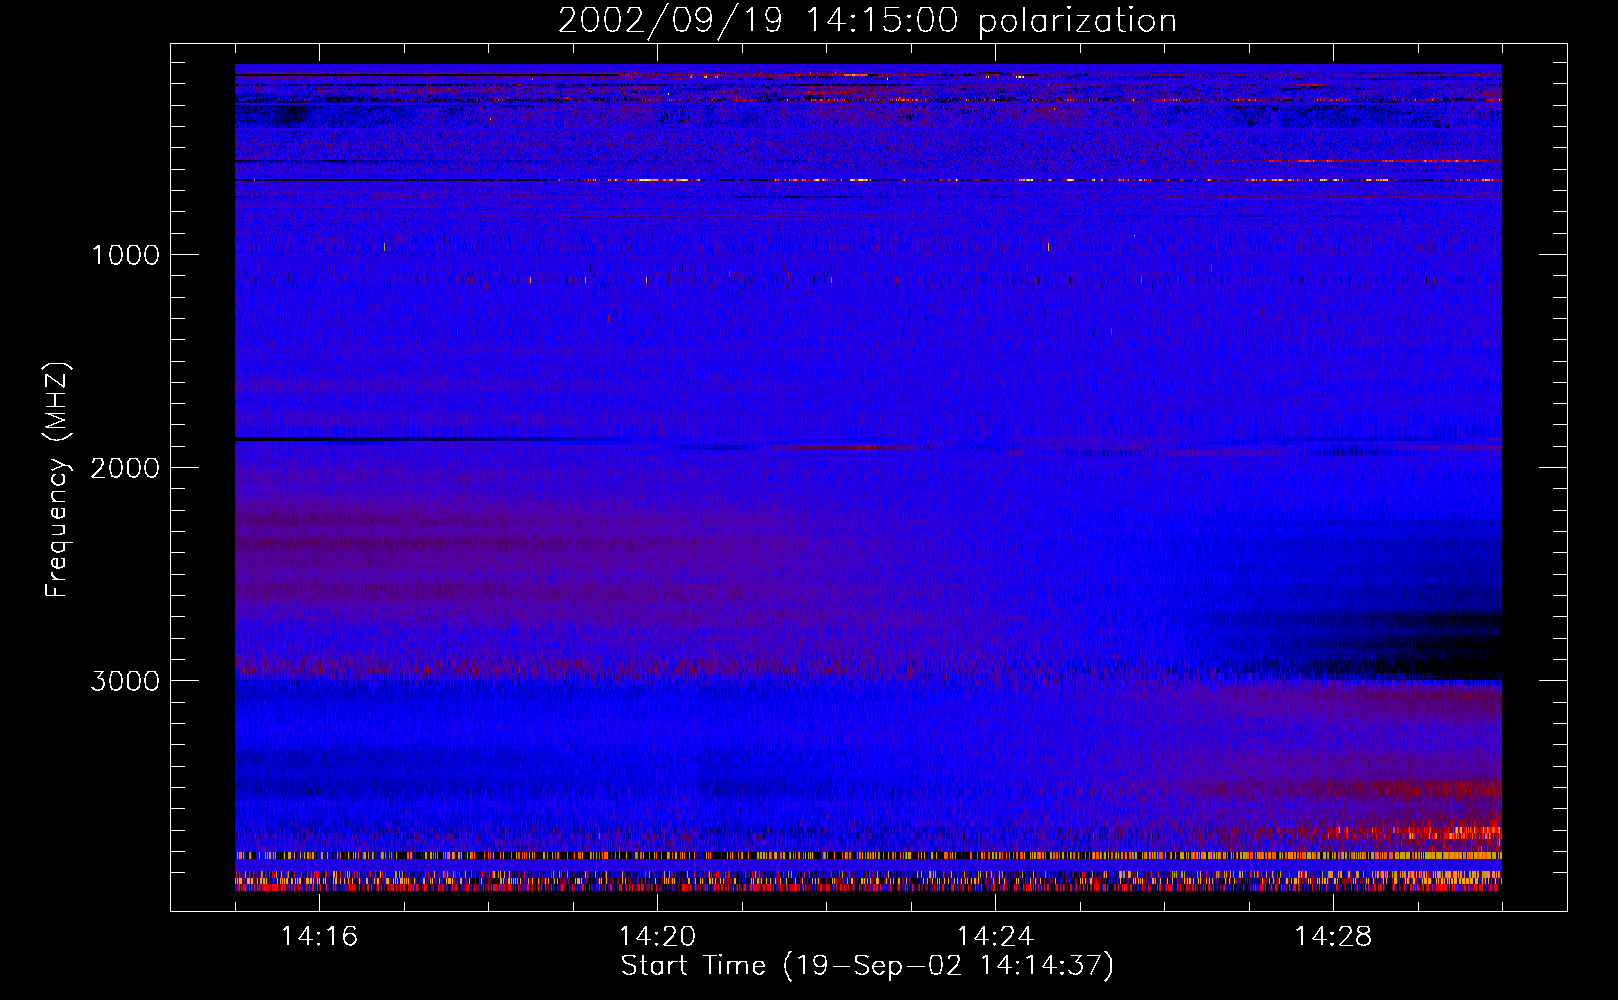Viewport: 1618px width, 1000px height.
Task: Click the 'Frequency (MHZ)' axis label
Action: click(57, 480)
